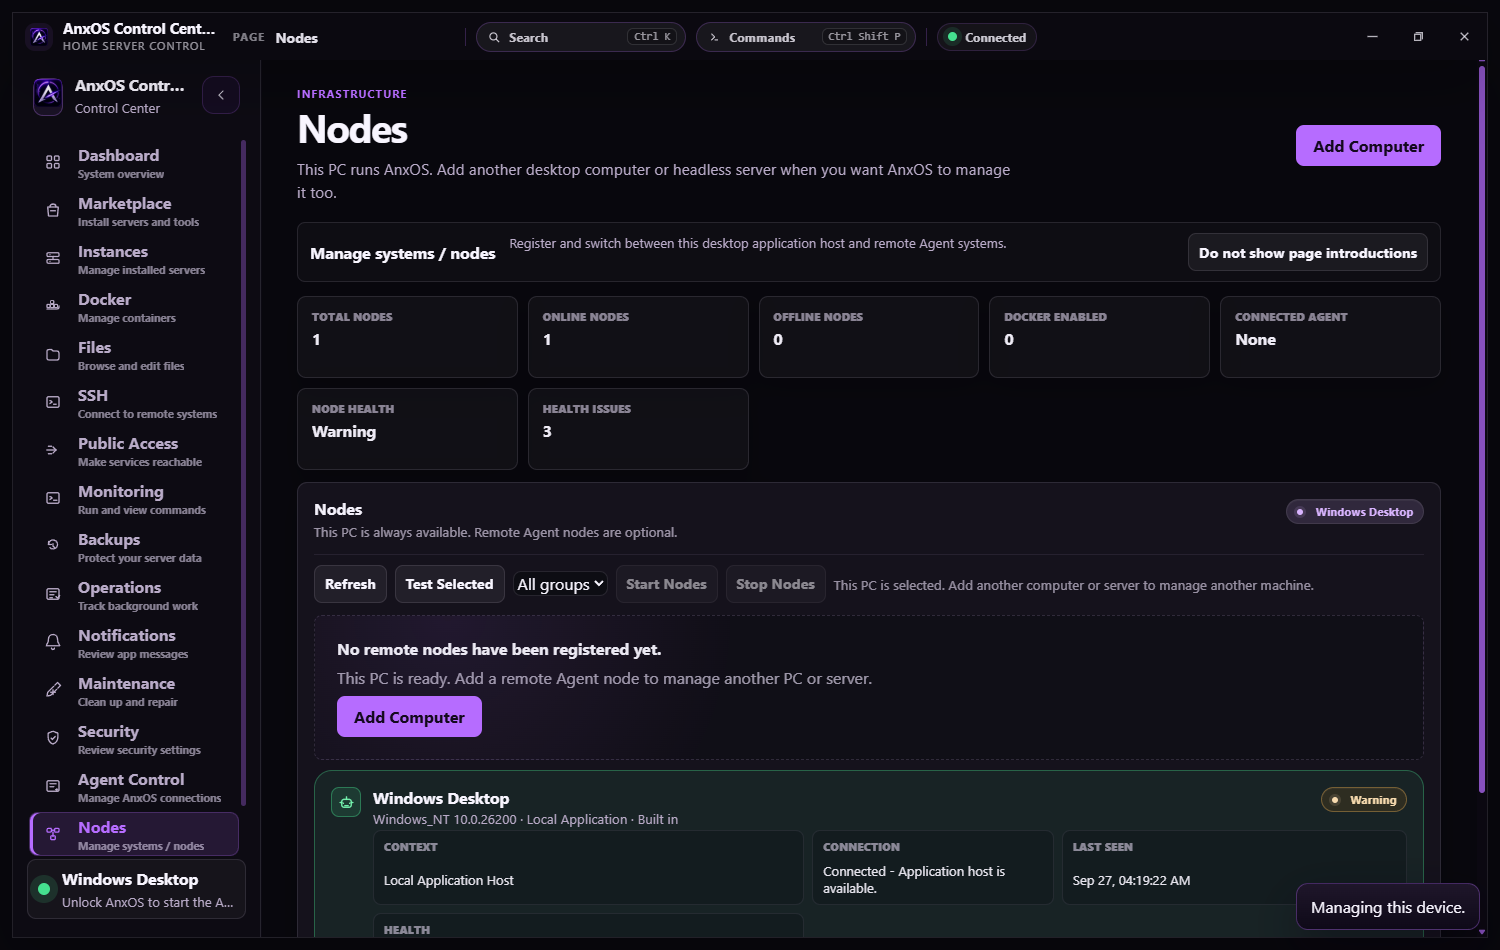Click Do not show page introductions
The width and height of the screenshot is (1500, 950).
tap(1308, 253)
